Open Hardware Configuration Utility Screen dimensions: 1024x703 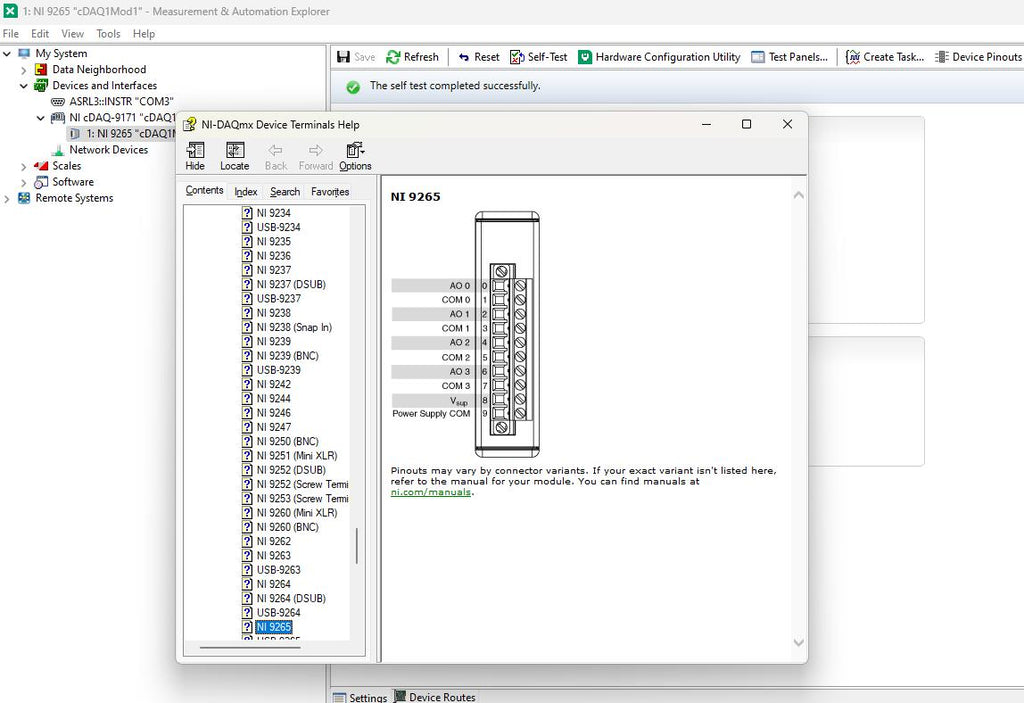659,57
